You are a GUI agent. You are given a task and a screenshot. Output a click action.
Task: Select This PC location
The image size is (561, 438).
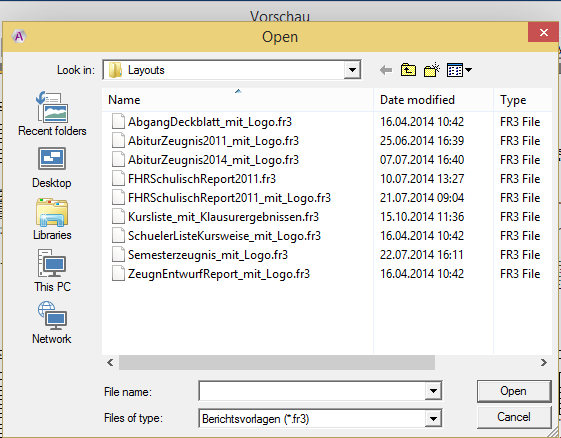pyautogui.click(x=52, y=271)
